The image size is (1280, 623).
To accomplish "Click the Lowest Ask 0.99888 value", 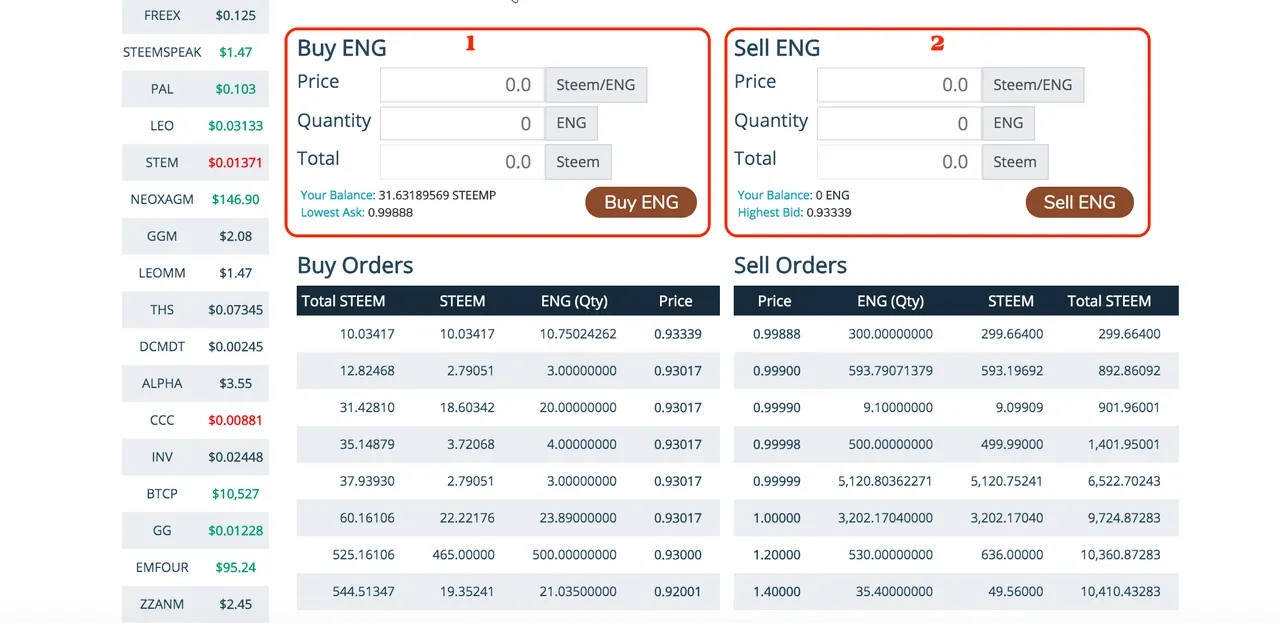I will point(390,212).
